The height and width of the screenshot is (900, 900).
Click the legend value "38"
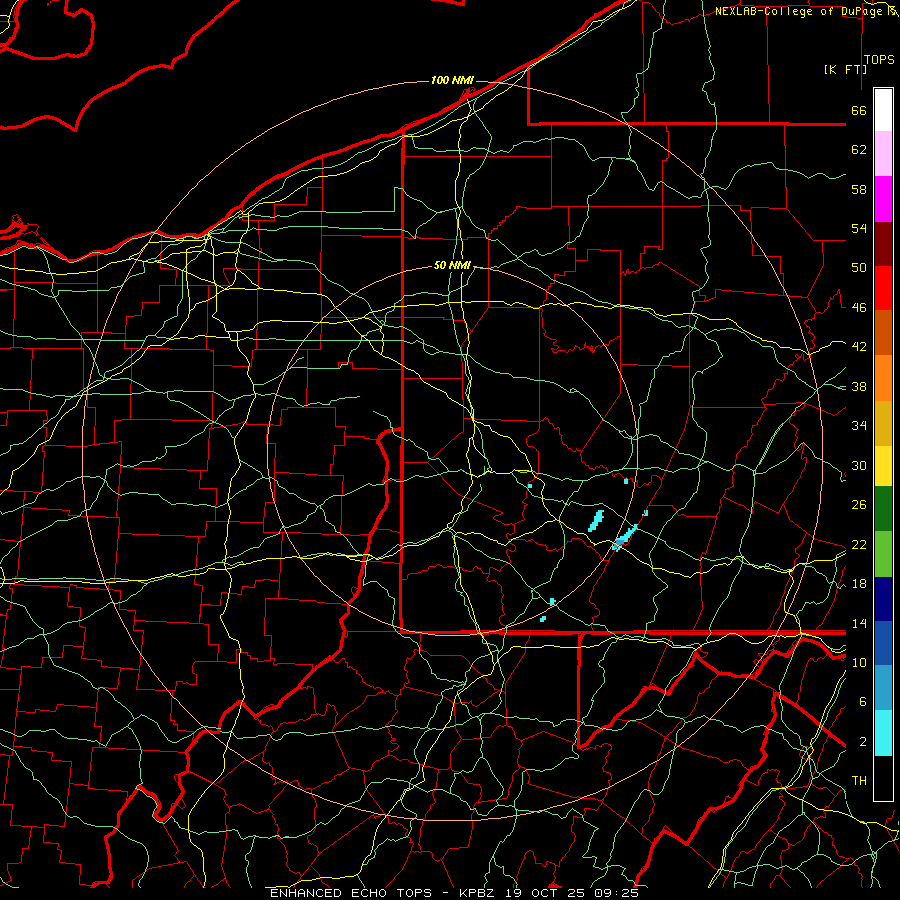tap(859, 386)
